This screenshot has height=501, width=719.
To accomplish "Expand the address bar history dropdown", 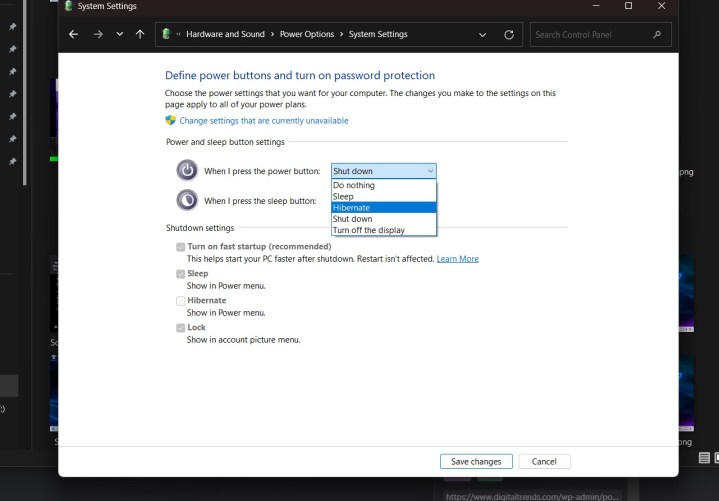I will pyautogui.click(x=483, y=34).
